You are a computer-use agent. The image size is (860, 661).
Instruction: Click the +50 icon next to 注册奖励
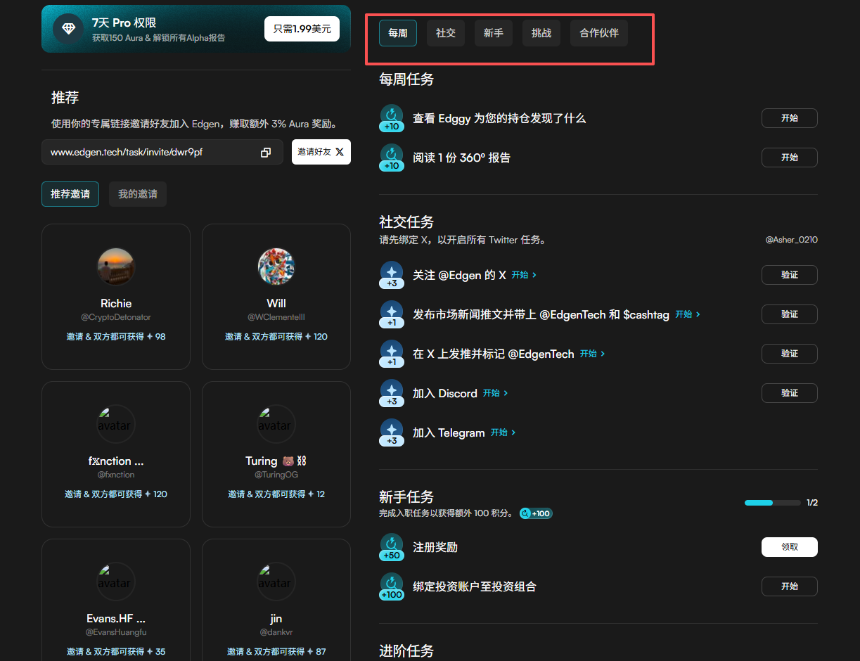(391, 547)
